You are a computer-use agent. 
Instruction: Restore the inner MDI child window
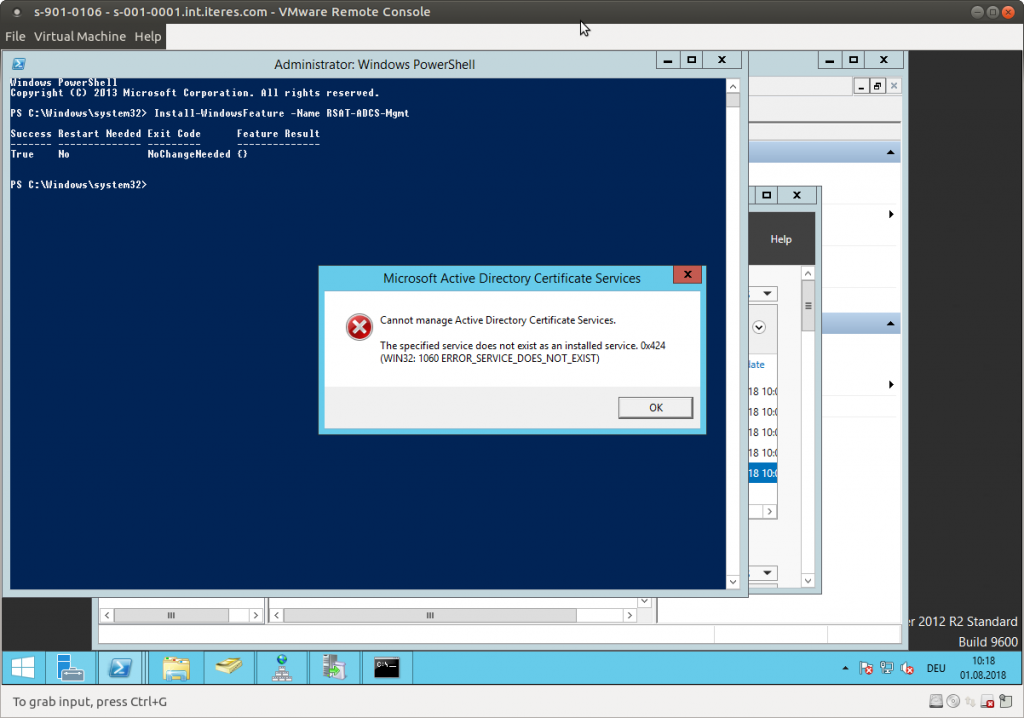click(878, 86)
